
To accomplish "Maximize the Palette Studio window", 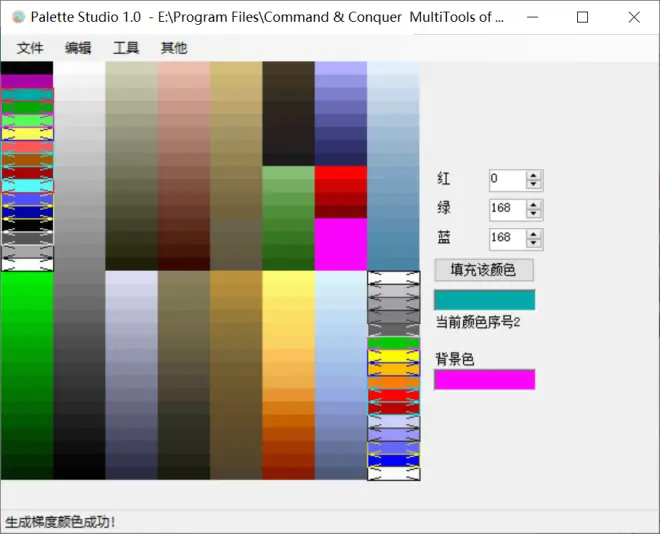I will pyautogui.click(x=583, y=17).
